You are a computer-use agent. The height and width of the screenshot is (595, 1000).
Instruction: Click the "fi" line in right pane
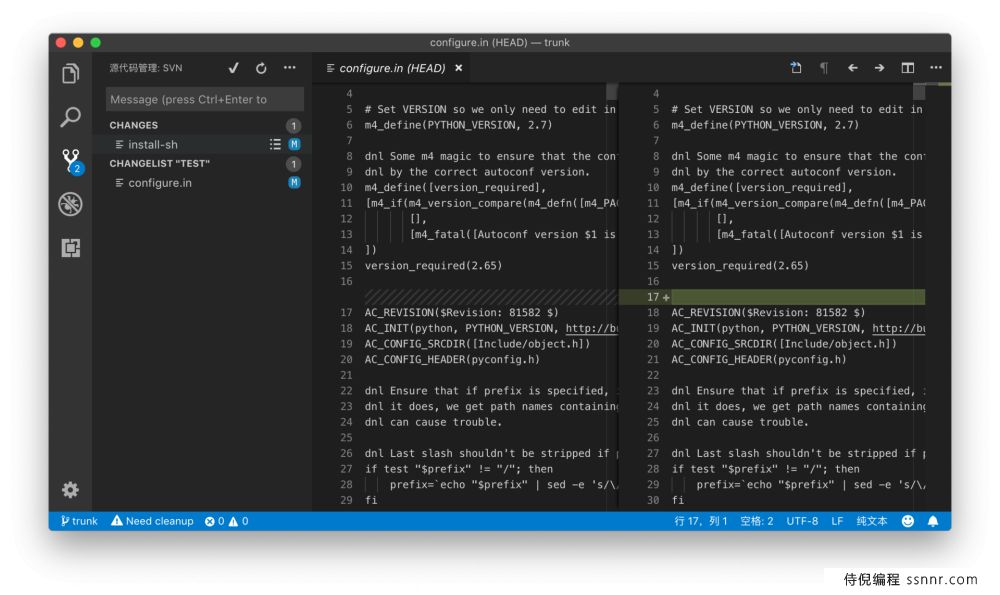tap(677, 500)
